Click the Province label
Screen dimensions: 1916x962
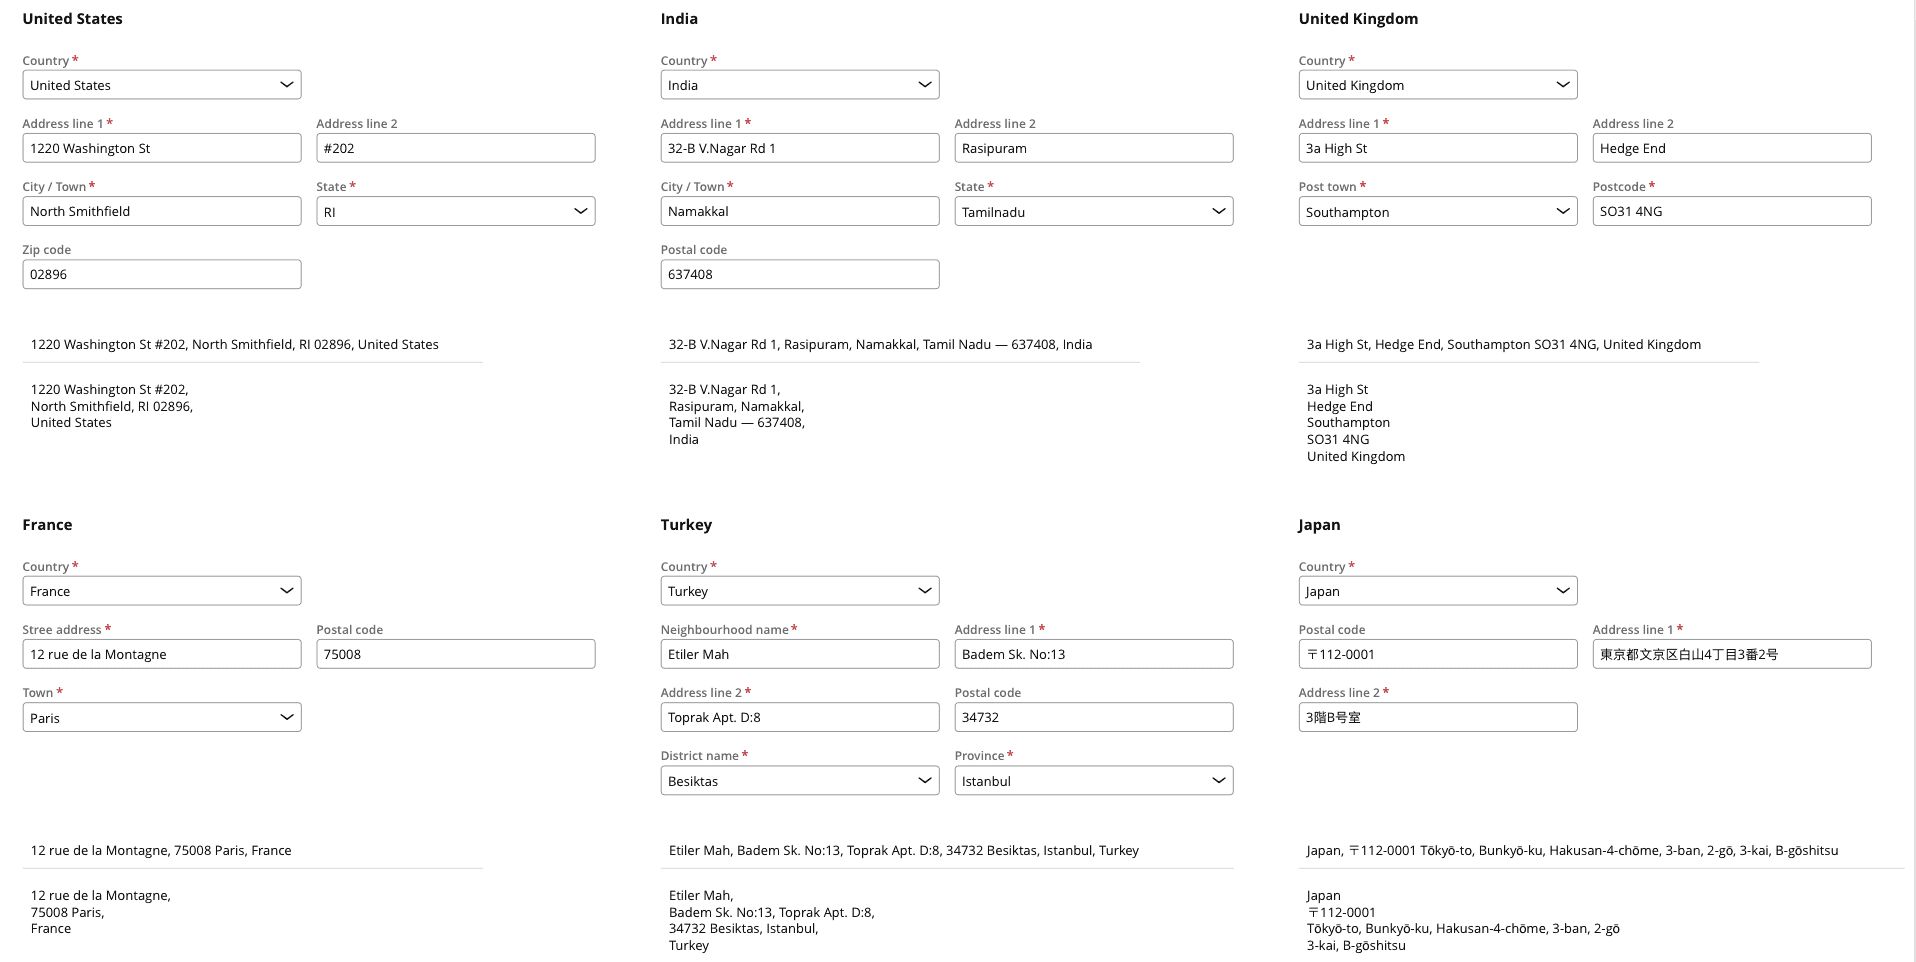pos(980,756)
